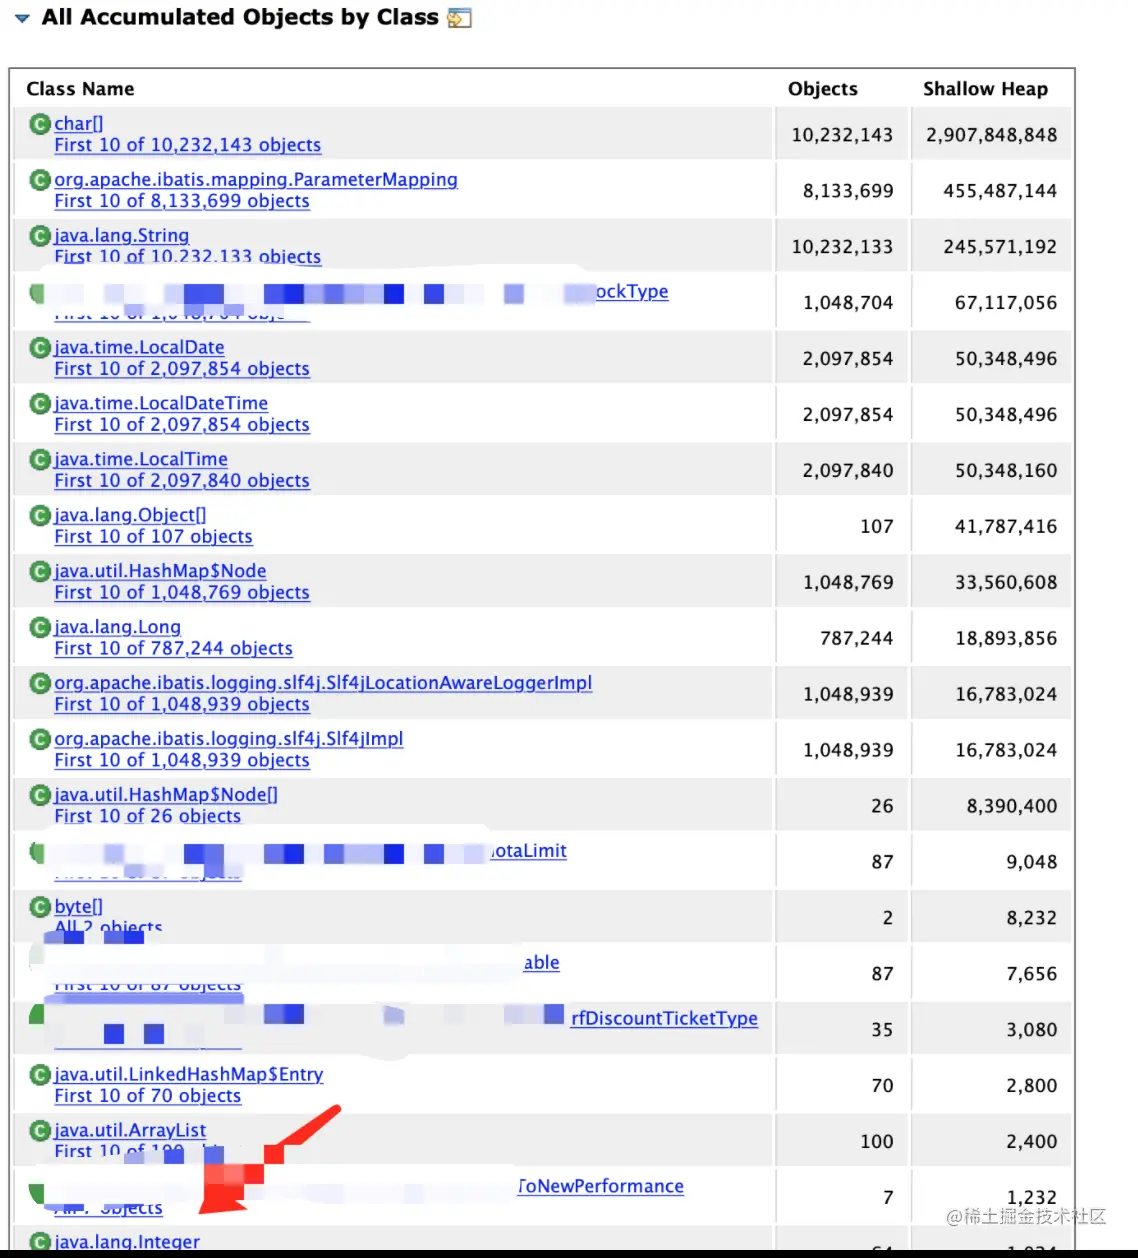Open the java.util.HashMap$Node class link
Screen dimensions: 1138x1258
click(x=160, y=572)
